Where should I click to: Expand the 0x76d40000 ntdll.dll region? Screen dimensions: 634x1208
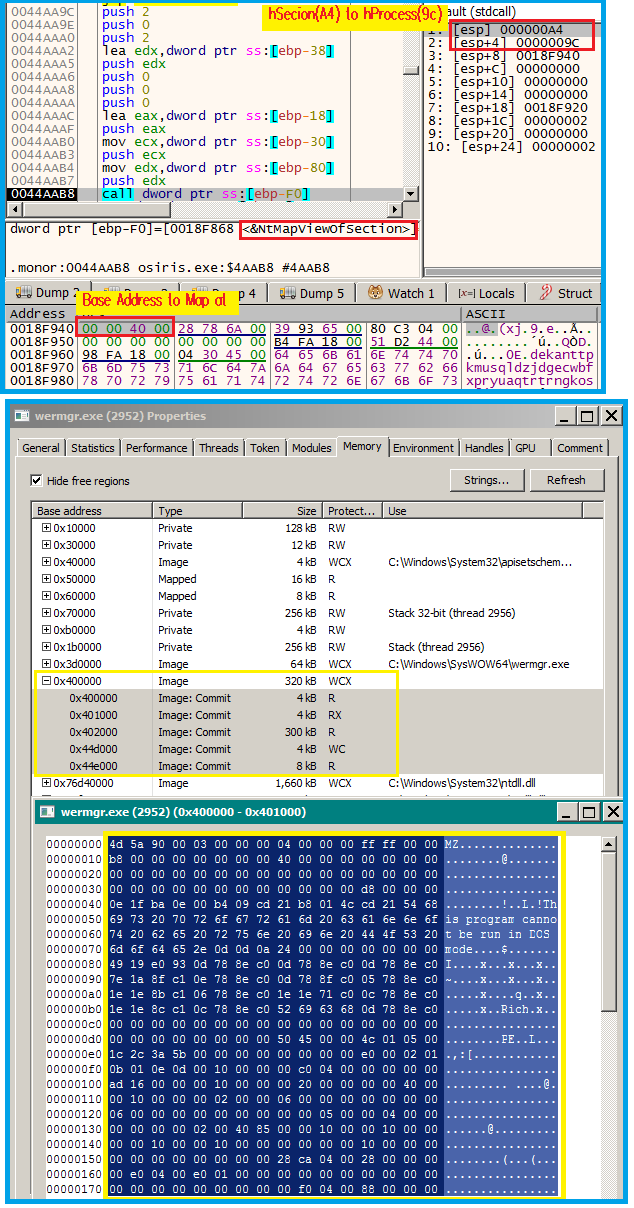(46, 783)
